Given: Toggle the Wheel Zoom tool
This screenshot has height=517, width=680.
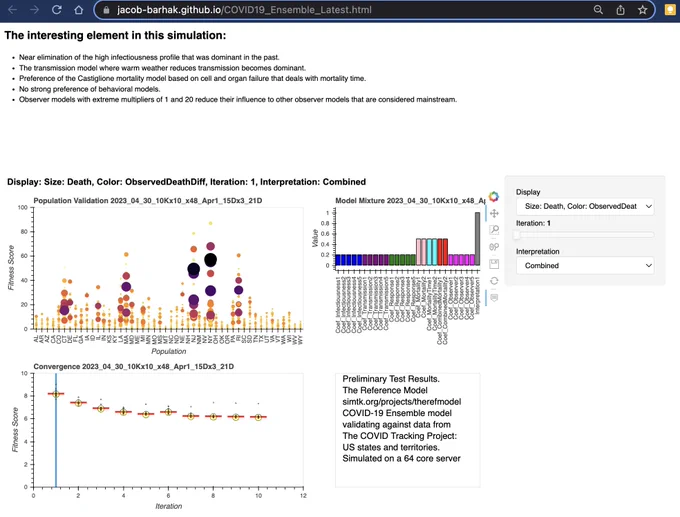Looking at the screenshot, I should tap(494, 247).
